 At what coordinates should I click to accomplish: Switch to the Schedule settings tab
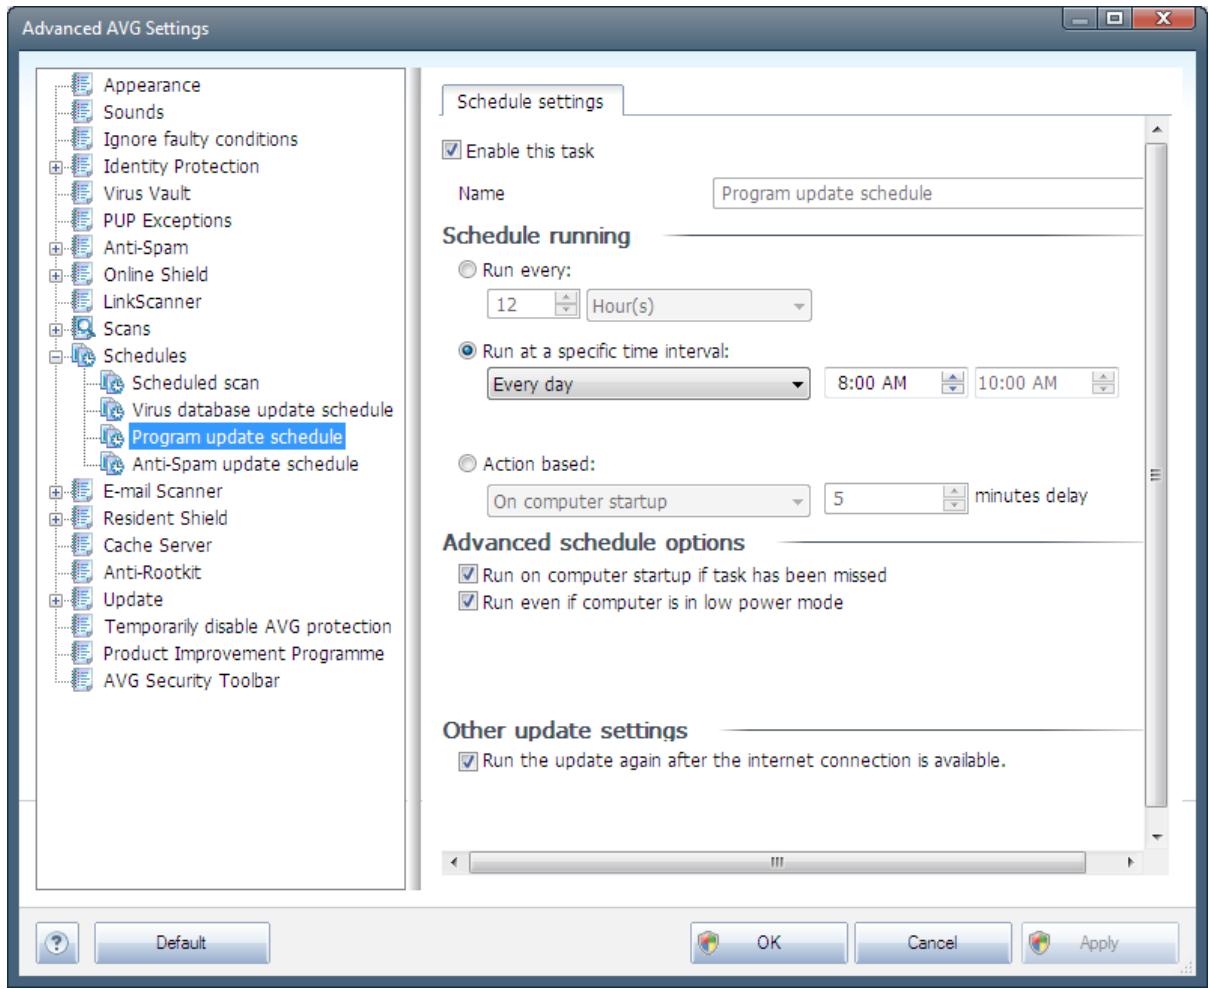click(x=531, y=102)
